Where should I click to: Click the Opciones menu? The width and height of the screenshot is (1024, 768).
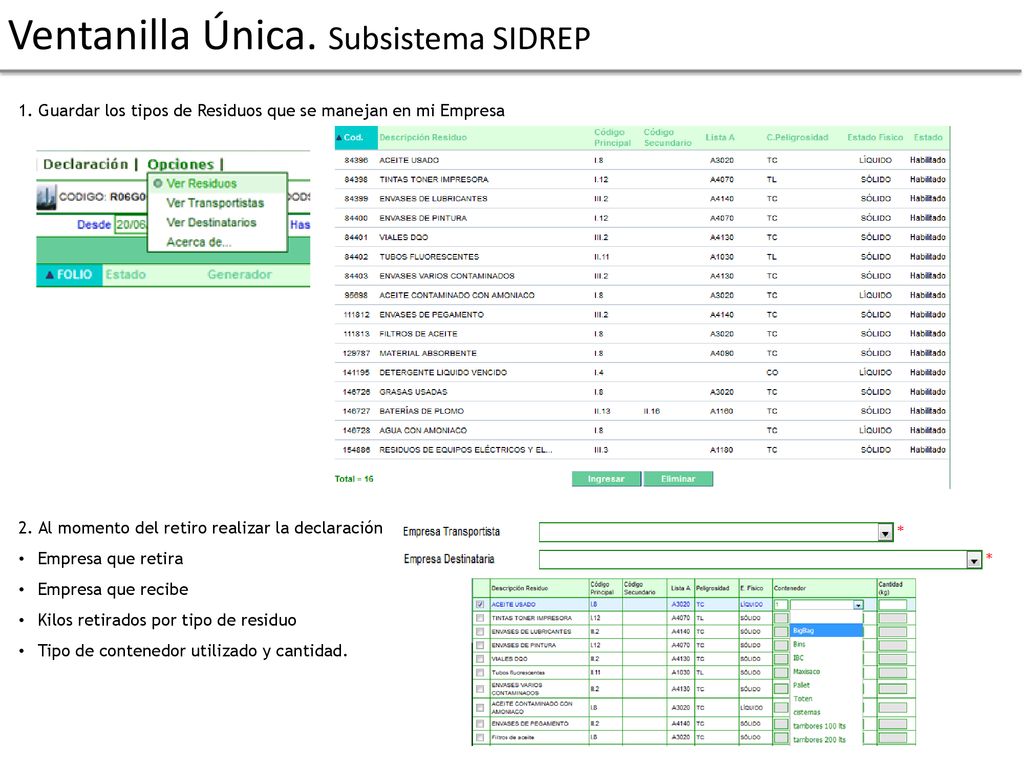point(181,165)
